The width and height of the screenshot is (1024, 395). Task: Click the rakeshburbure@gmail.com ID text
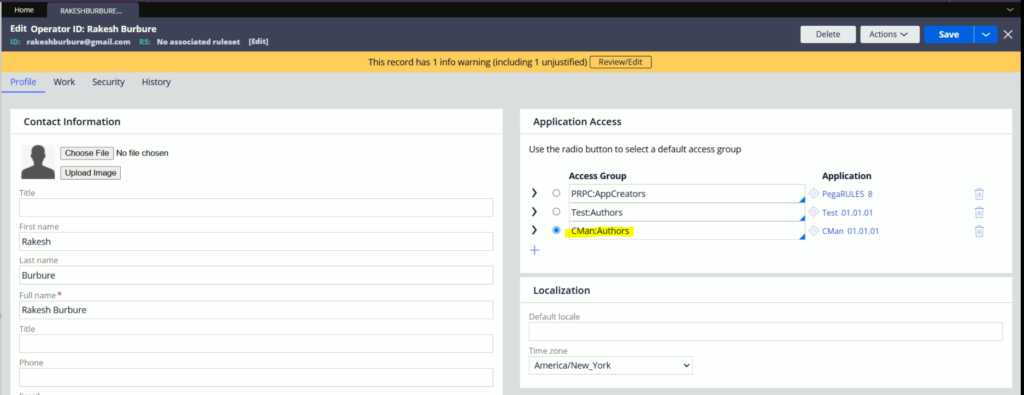coord(78,42)
